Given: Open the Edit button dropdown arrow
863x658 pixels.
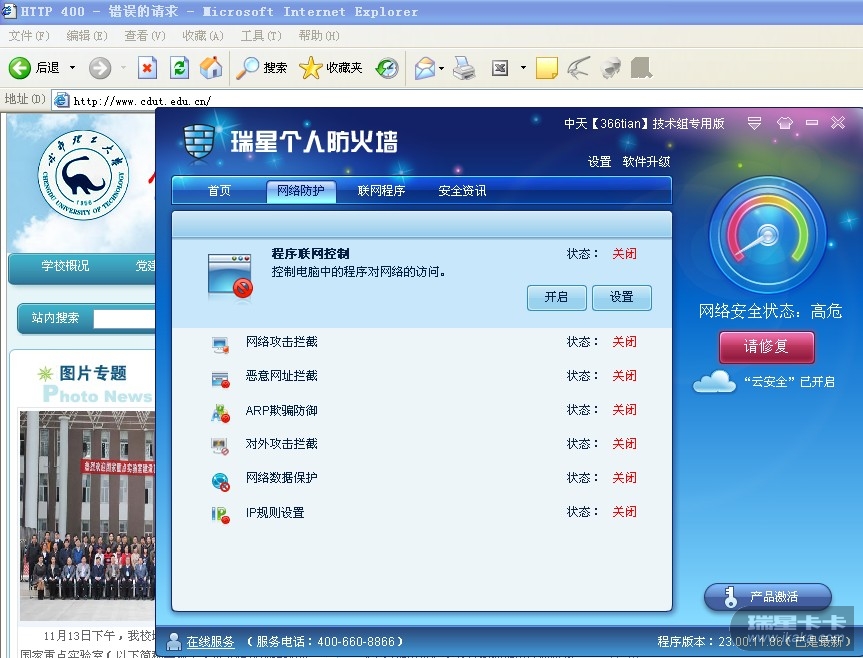Looking at the screenshot, I should click(523, 68).
